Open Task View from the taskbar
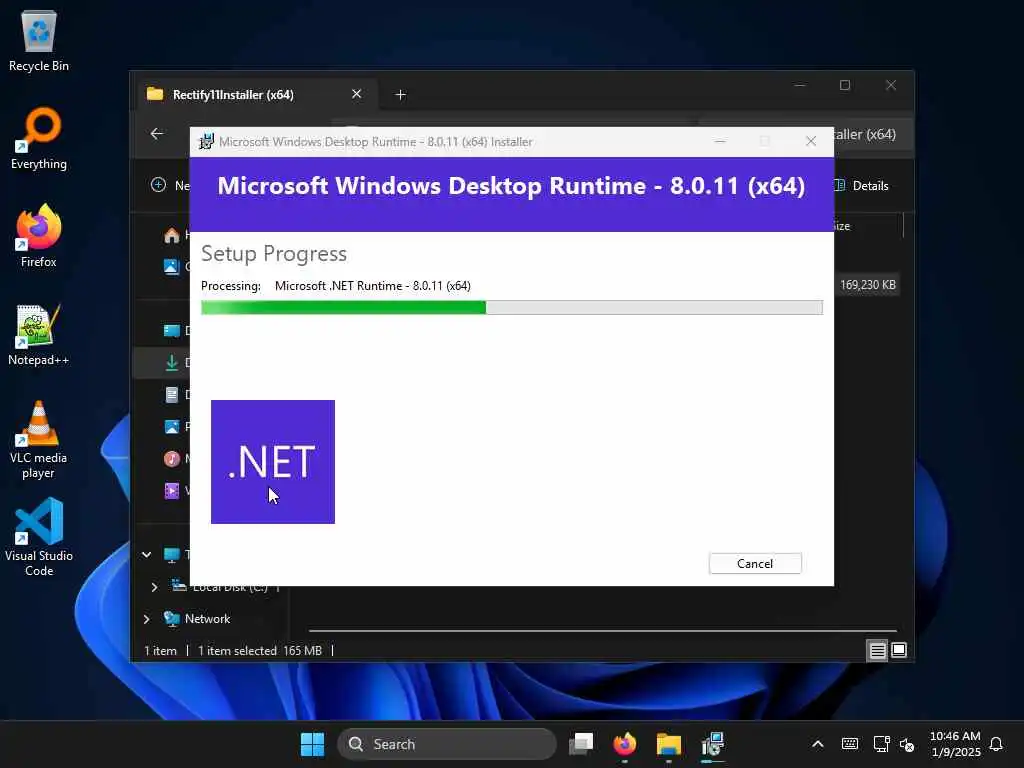 click(x=581, y=744)
